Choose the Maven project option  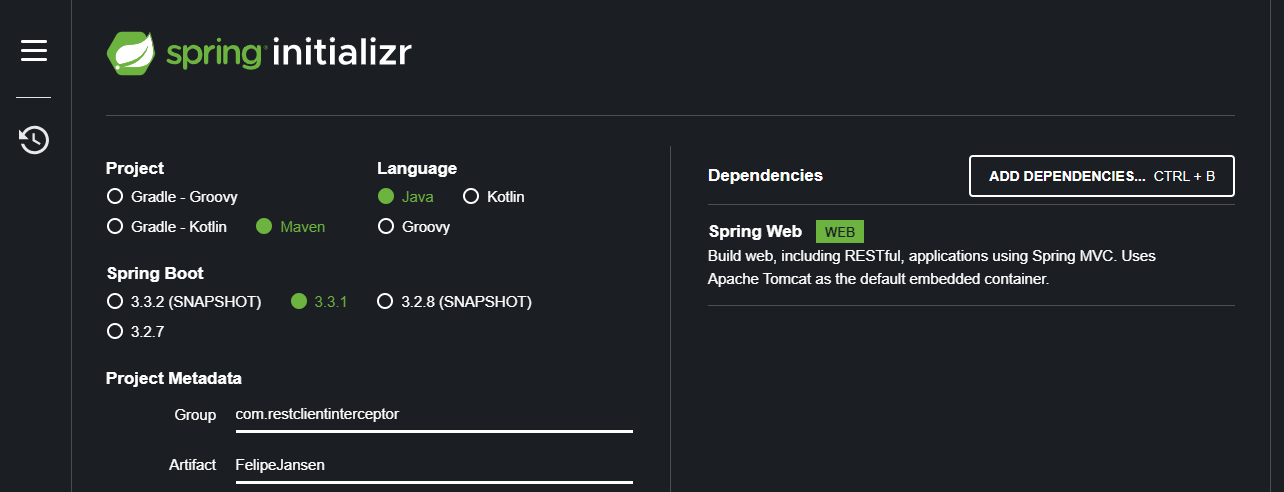264,227
